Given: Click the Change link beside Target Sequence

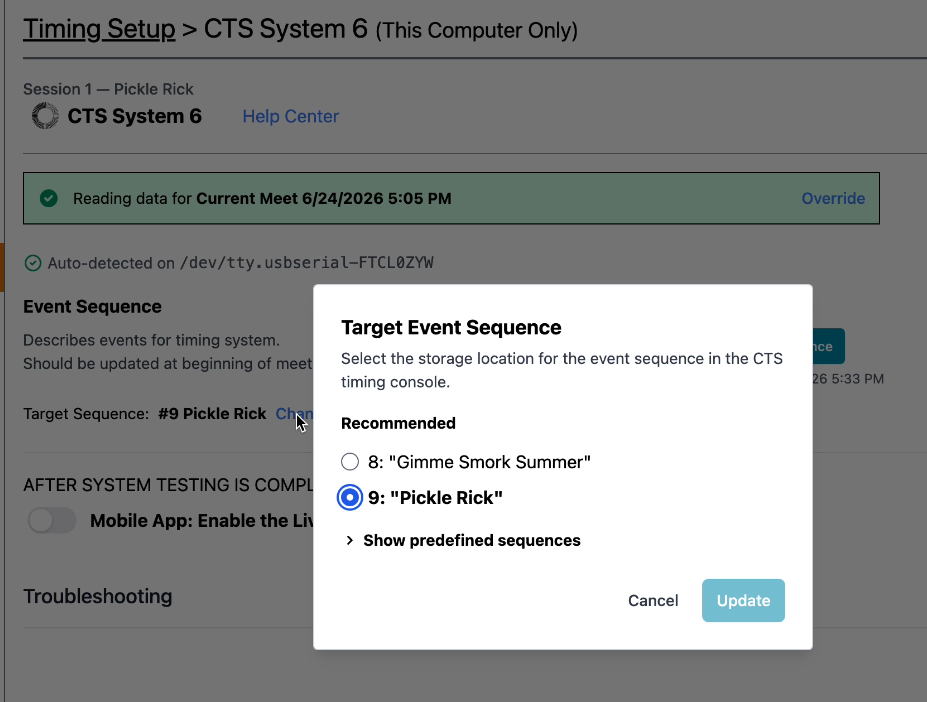Looking at the screenshot, I should 294,413.
